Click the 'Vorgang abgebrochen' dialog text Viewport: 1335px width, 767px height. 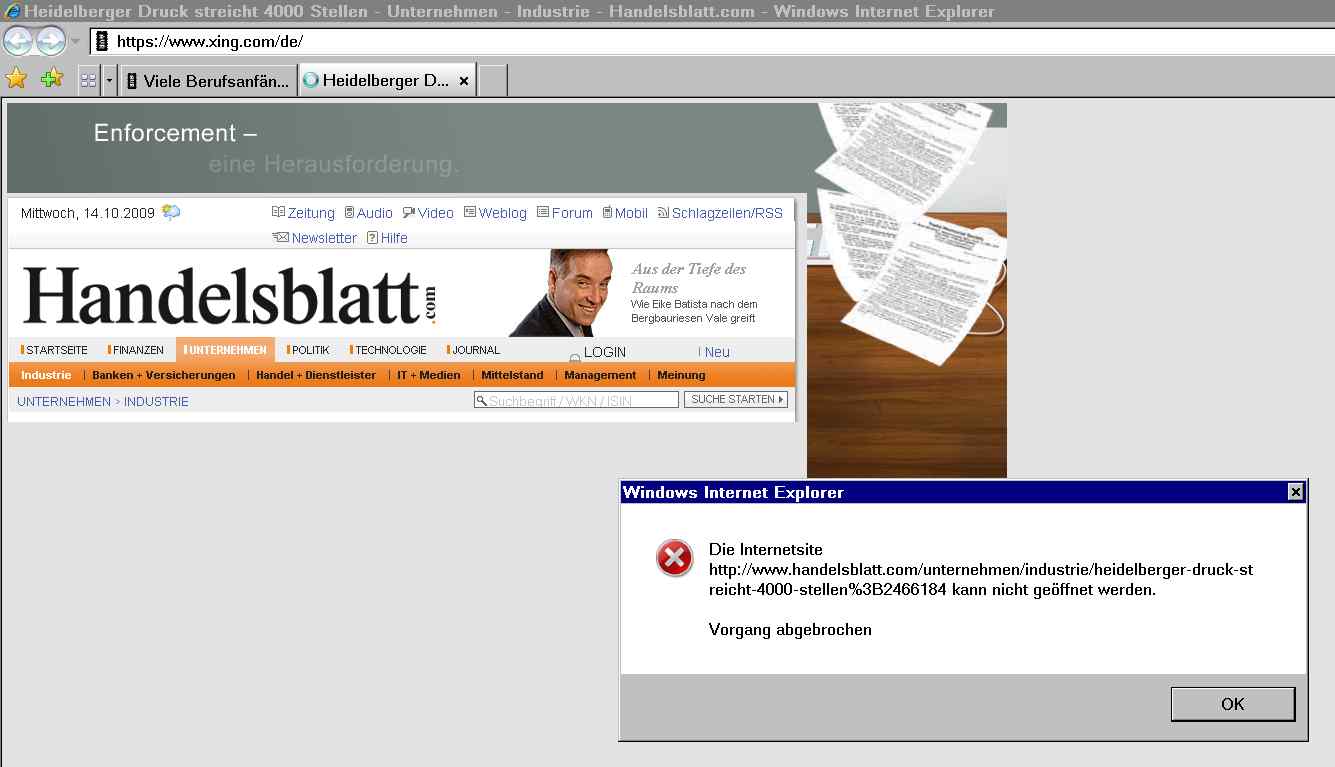790,630
